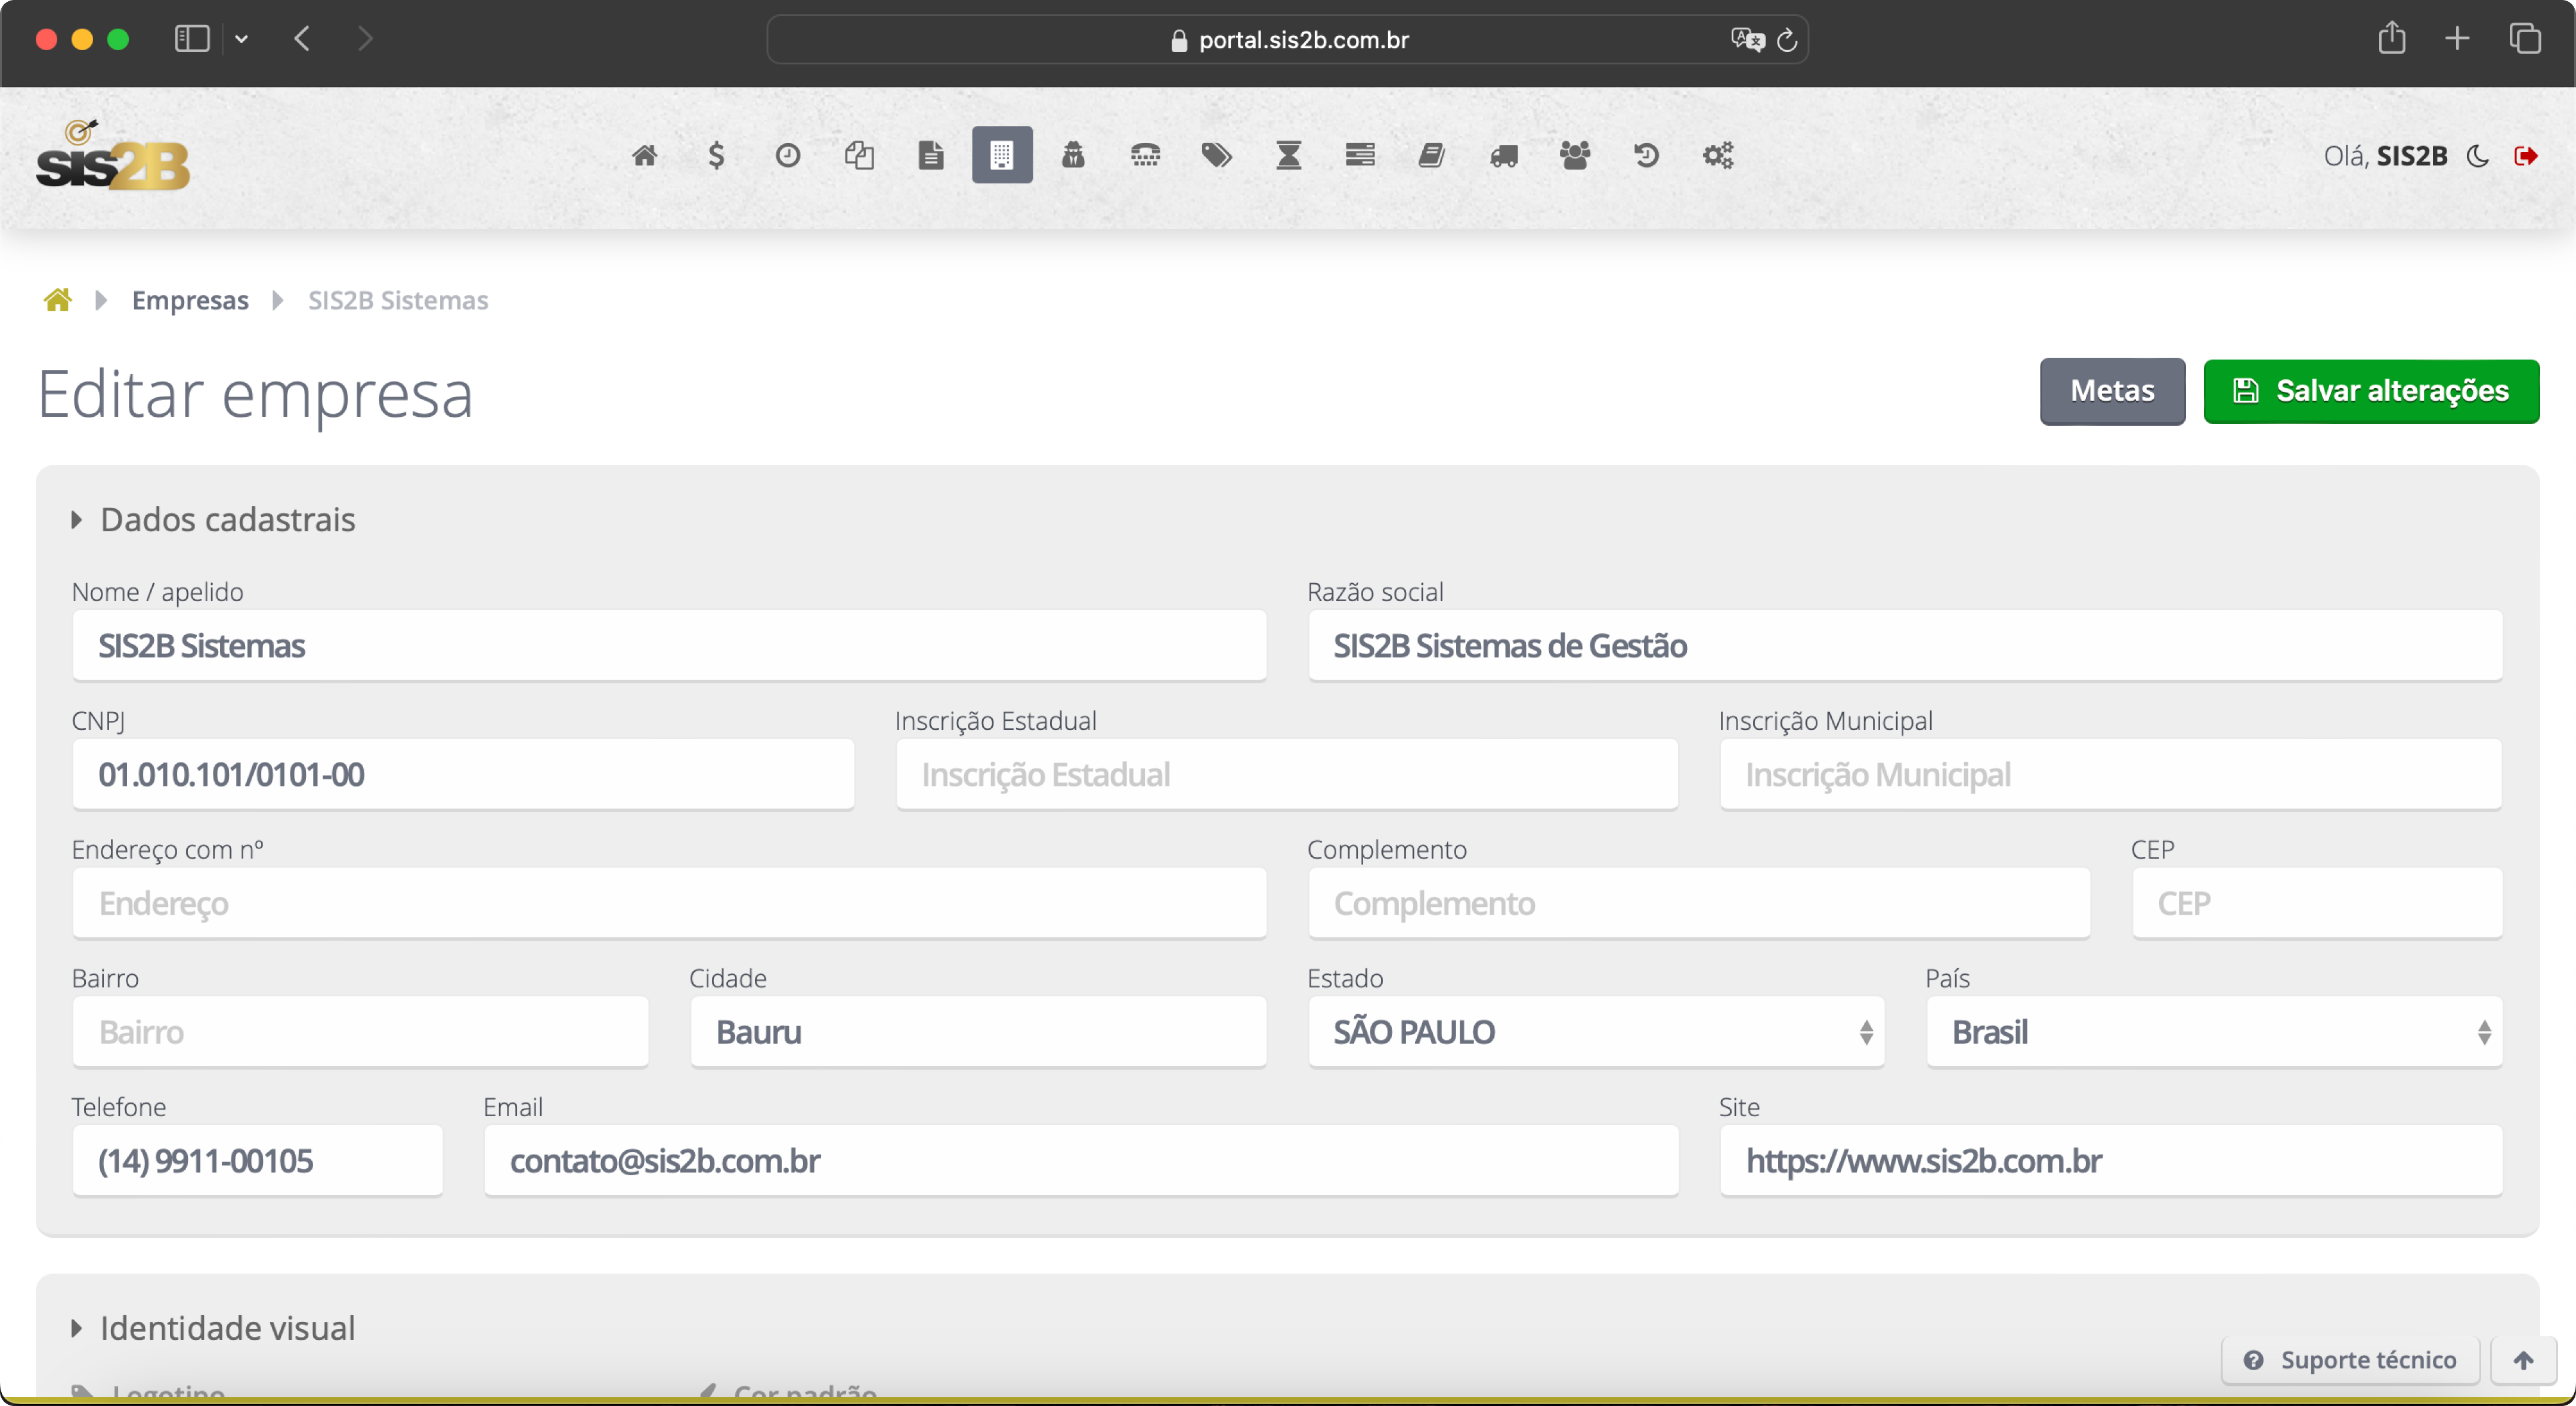Open the users group icon
Image resolution: width=2576 pixels, height=1406 pixels.
(1575, 155)
